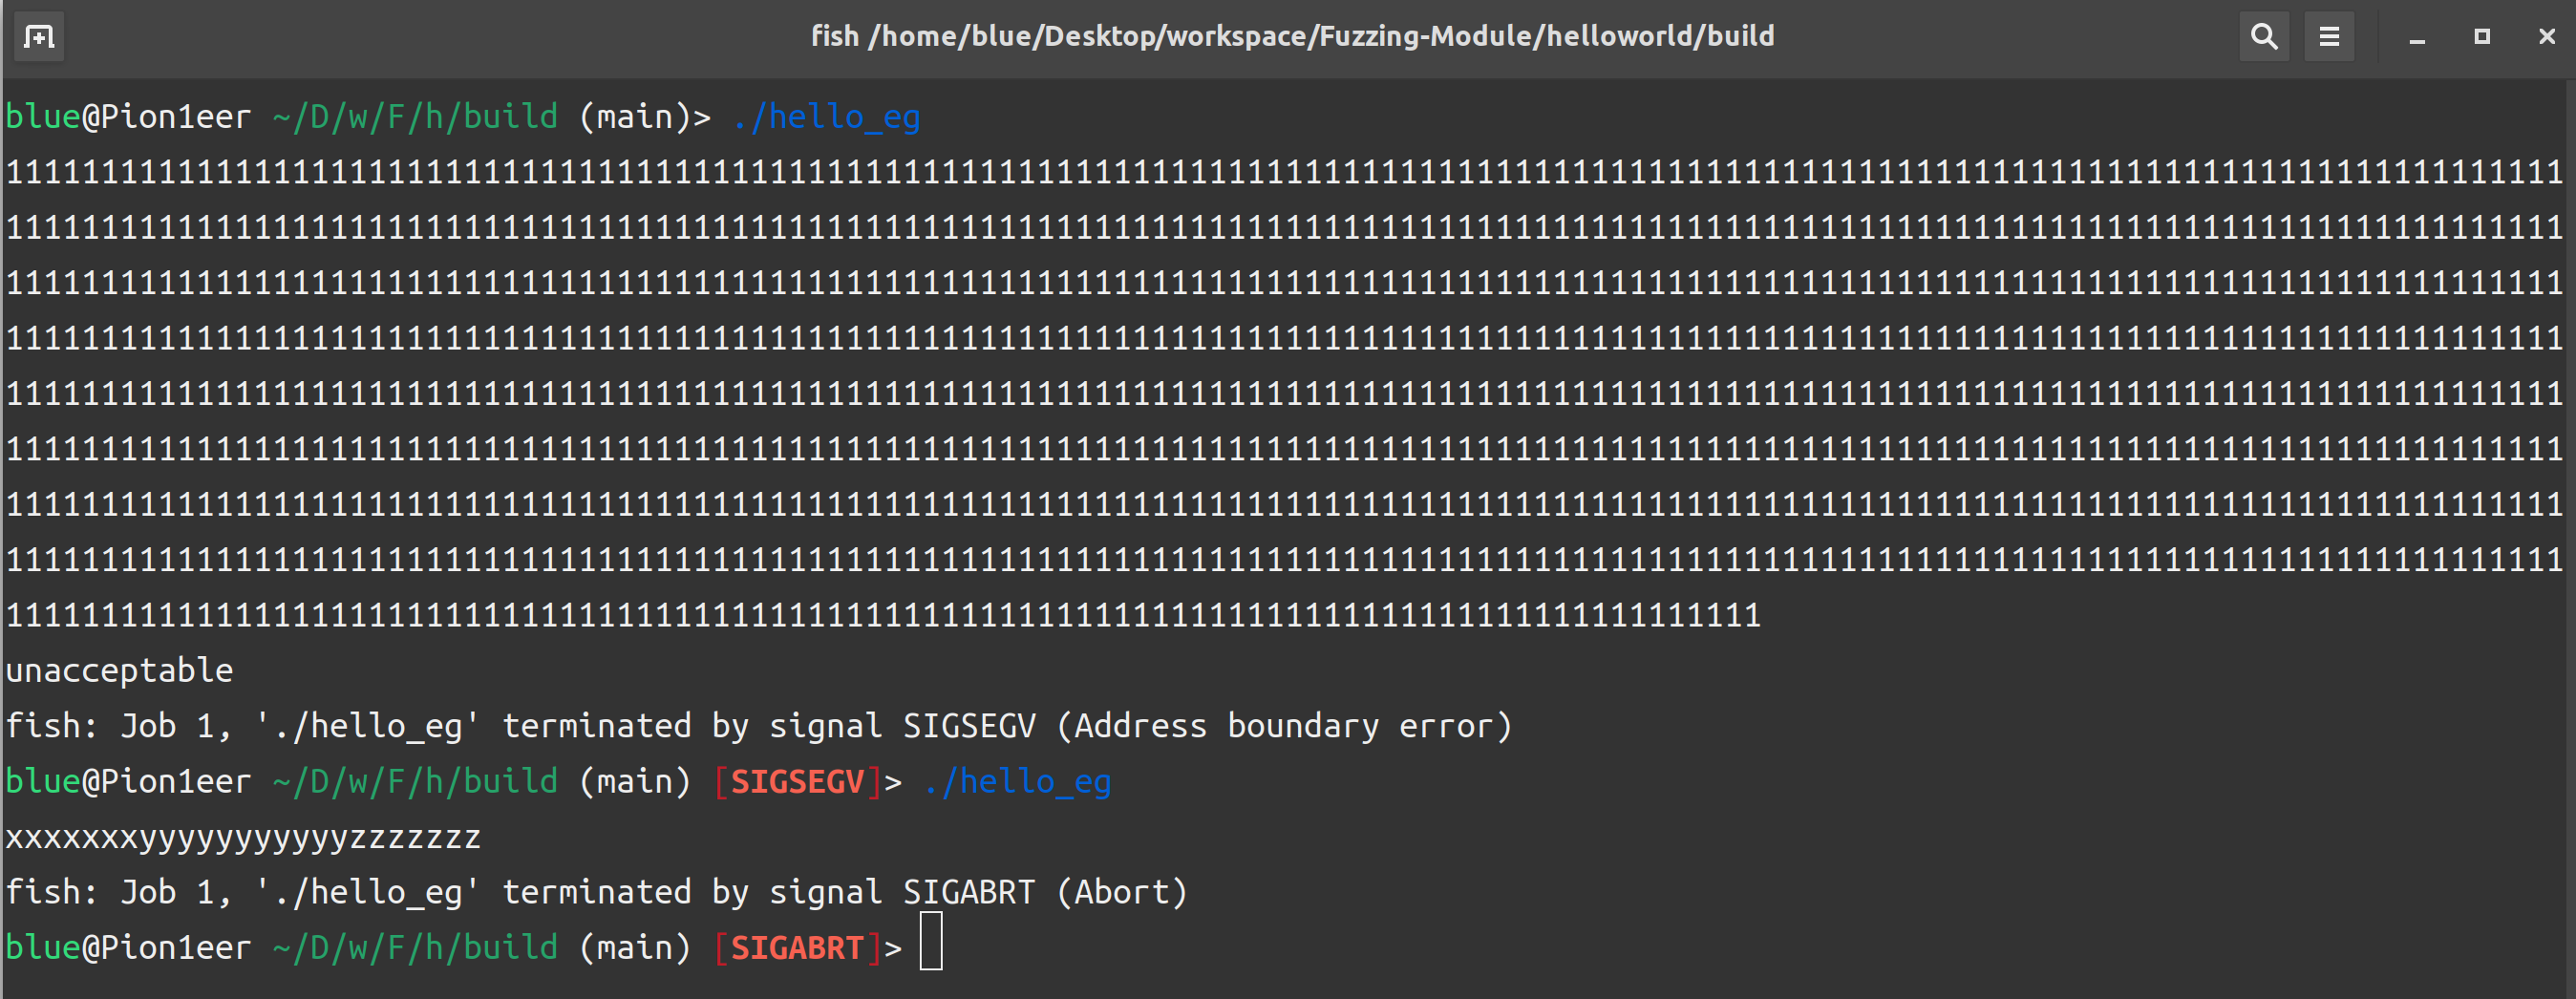This screenshot has width=2576, height=999.
Task: Close the terminal window
Action: tap(2546, 37)
